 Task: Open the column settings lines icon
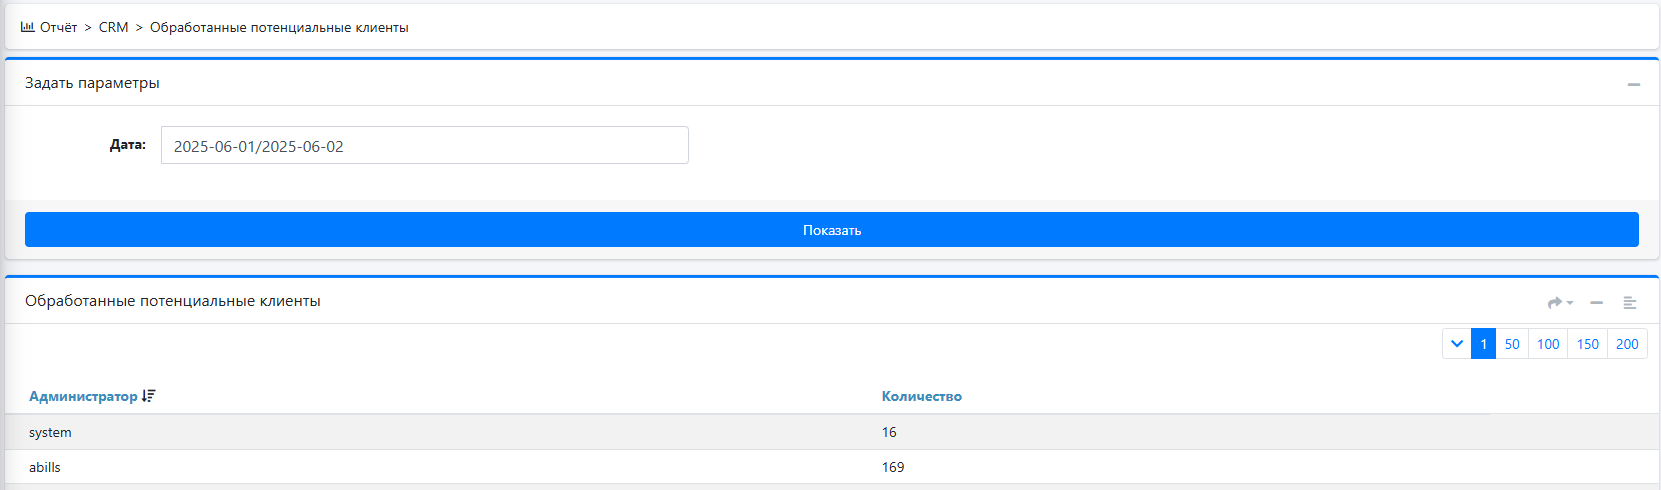click(x=1630, y=302)
